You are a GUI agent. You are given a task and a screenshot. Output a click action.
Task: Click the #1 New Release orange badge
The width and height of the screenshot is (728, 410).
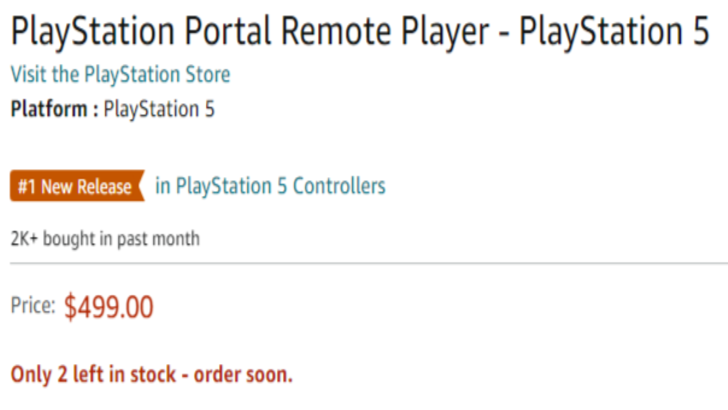click(74, 187)
